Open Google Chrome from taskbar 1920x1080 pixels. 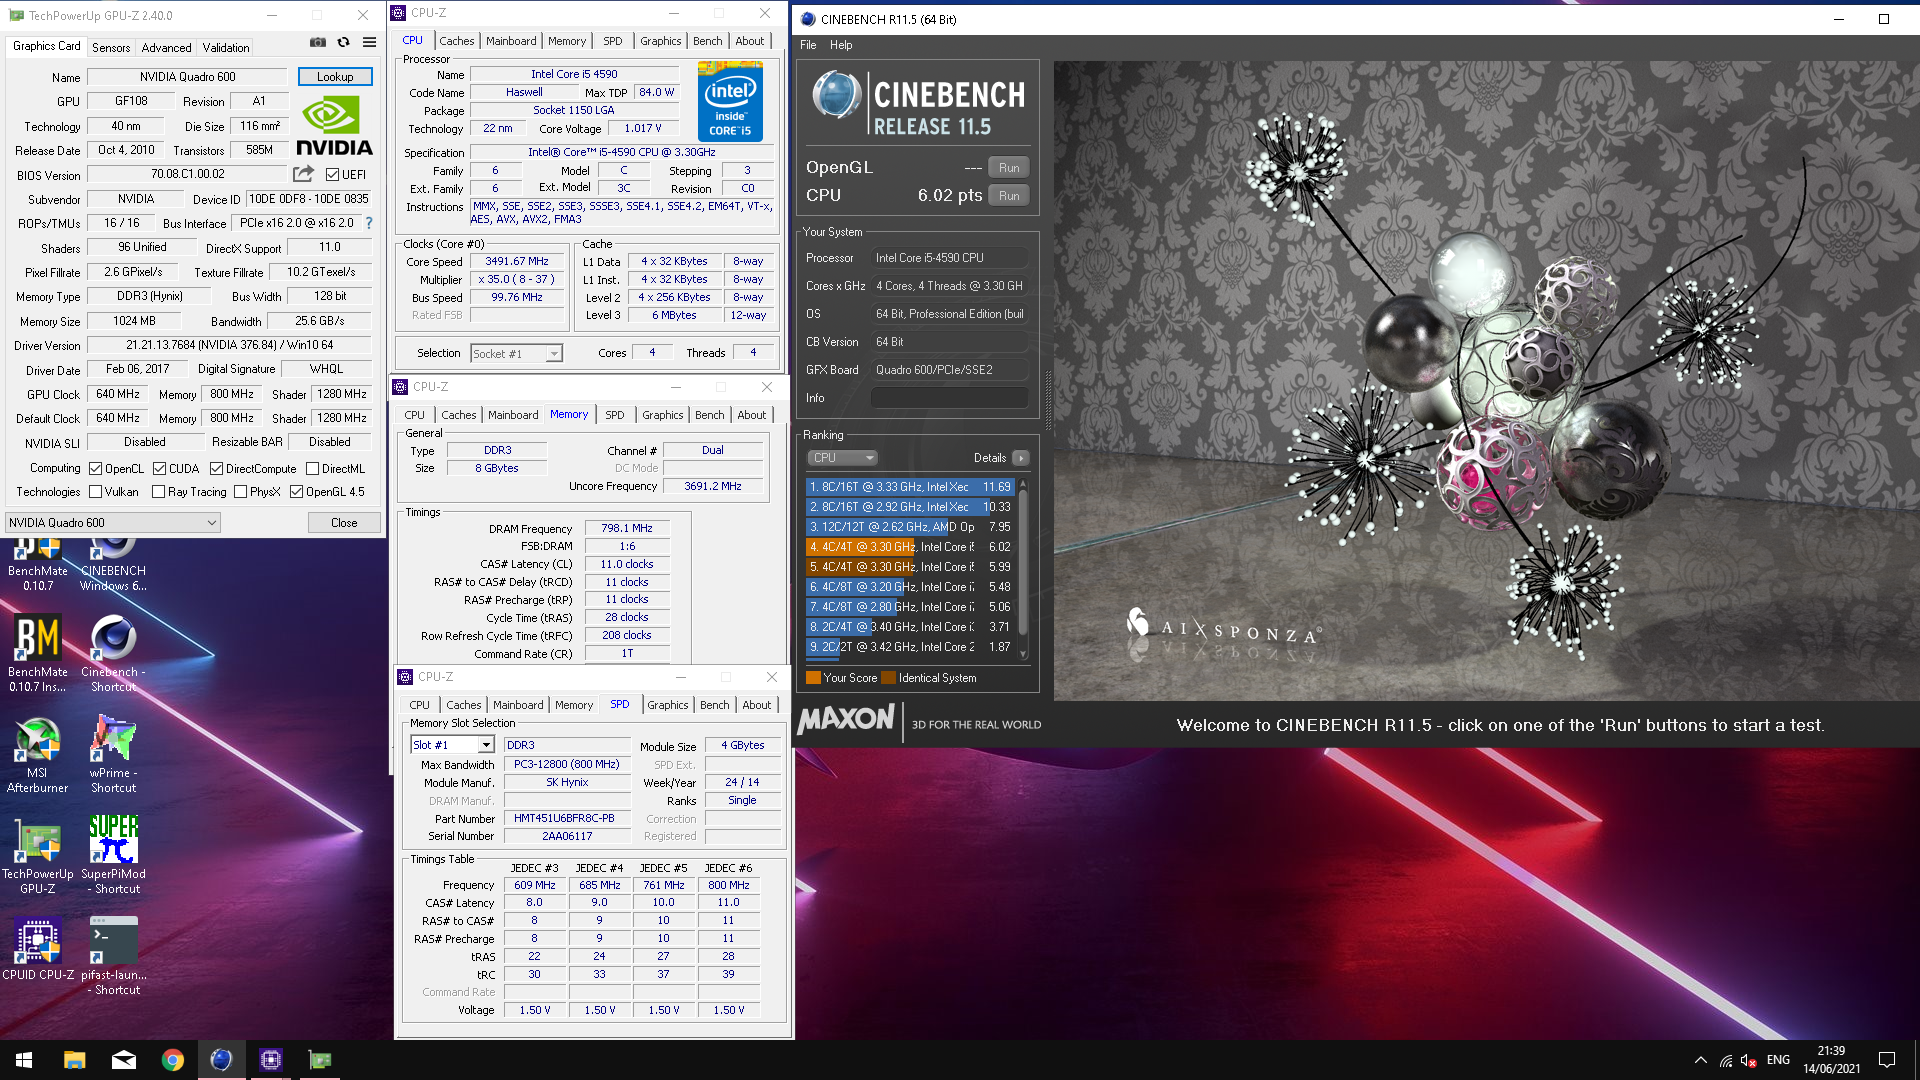point(172,1060)
